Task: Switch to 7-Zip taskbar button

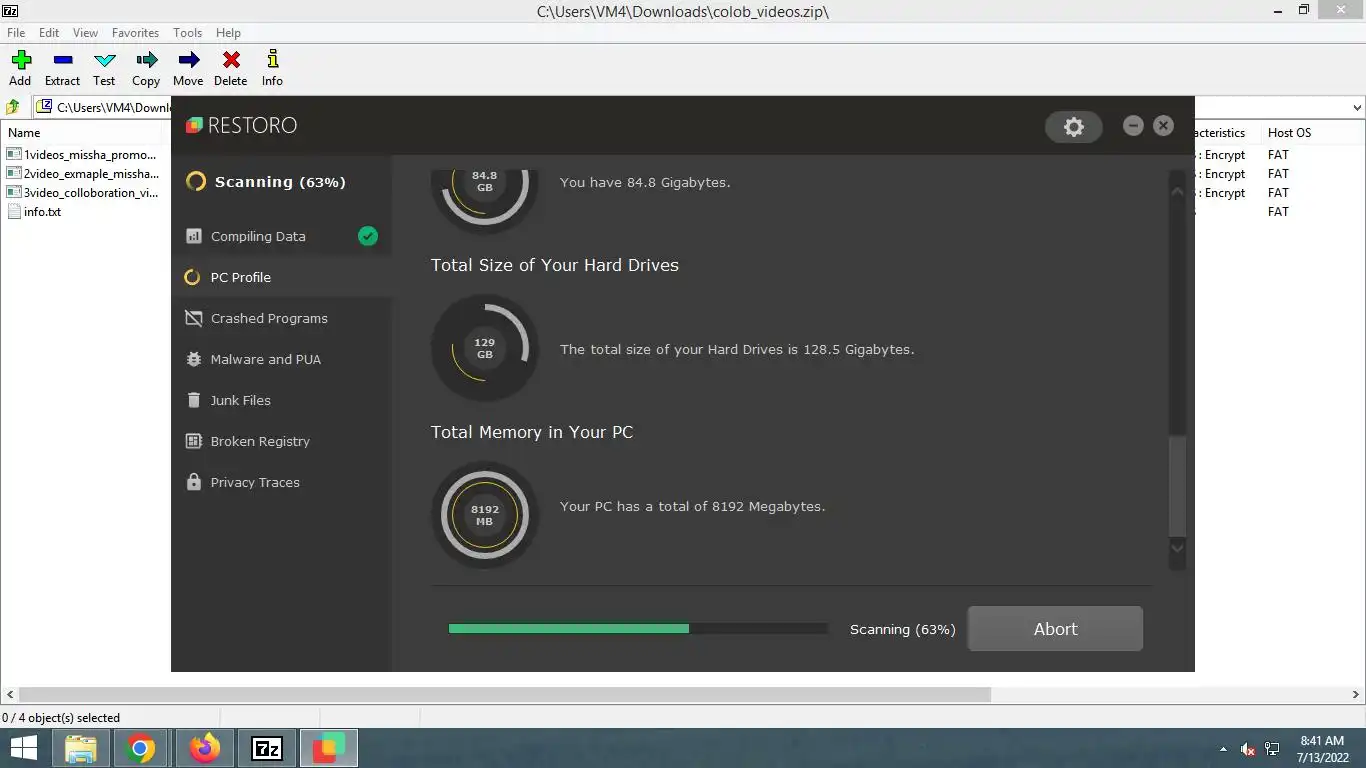Action: (x=267, y=748)
